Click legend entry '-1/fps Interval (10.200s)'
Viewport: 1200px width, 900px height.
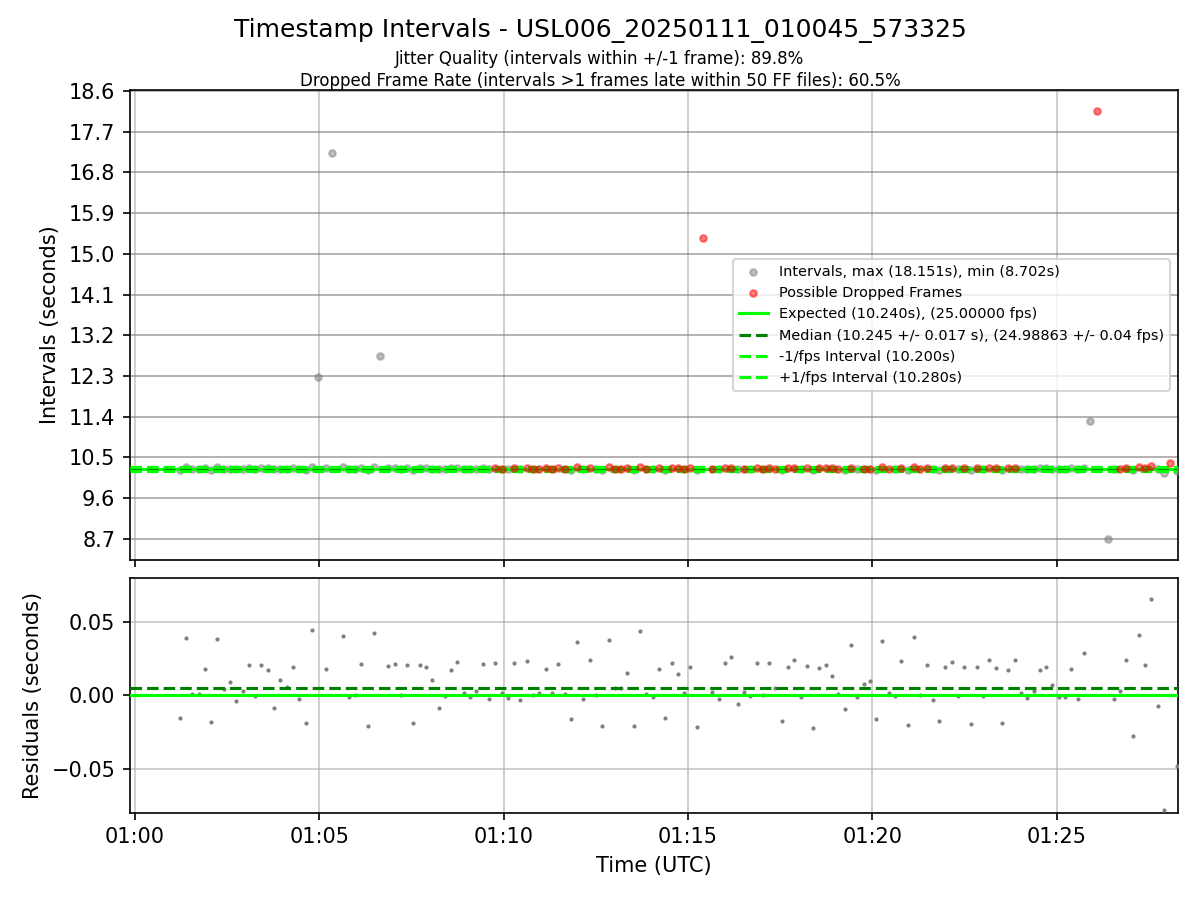click(867, 356)
